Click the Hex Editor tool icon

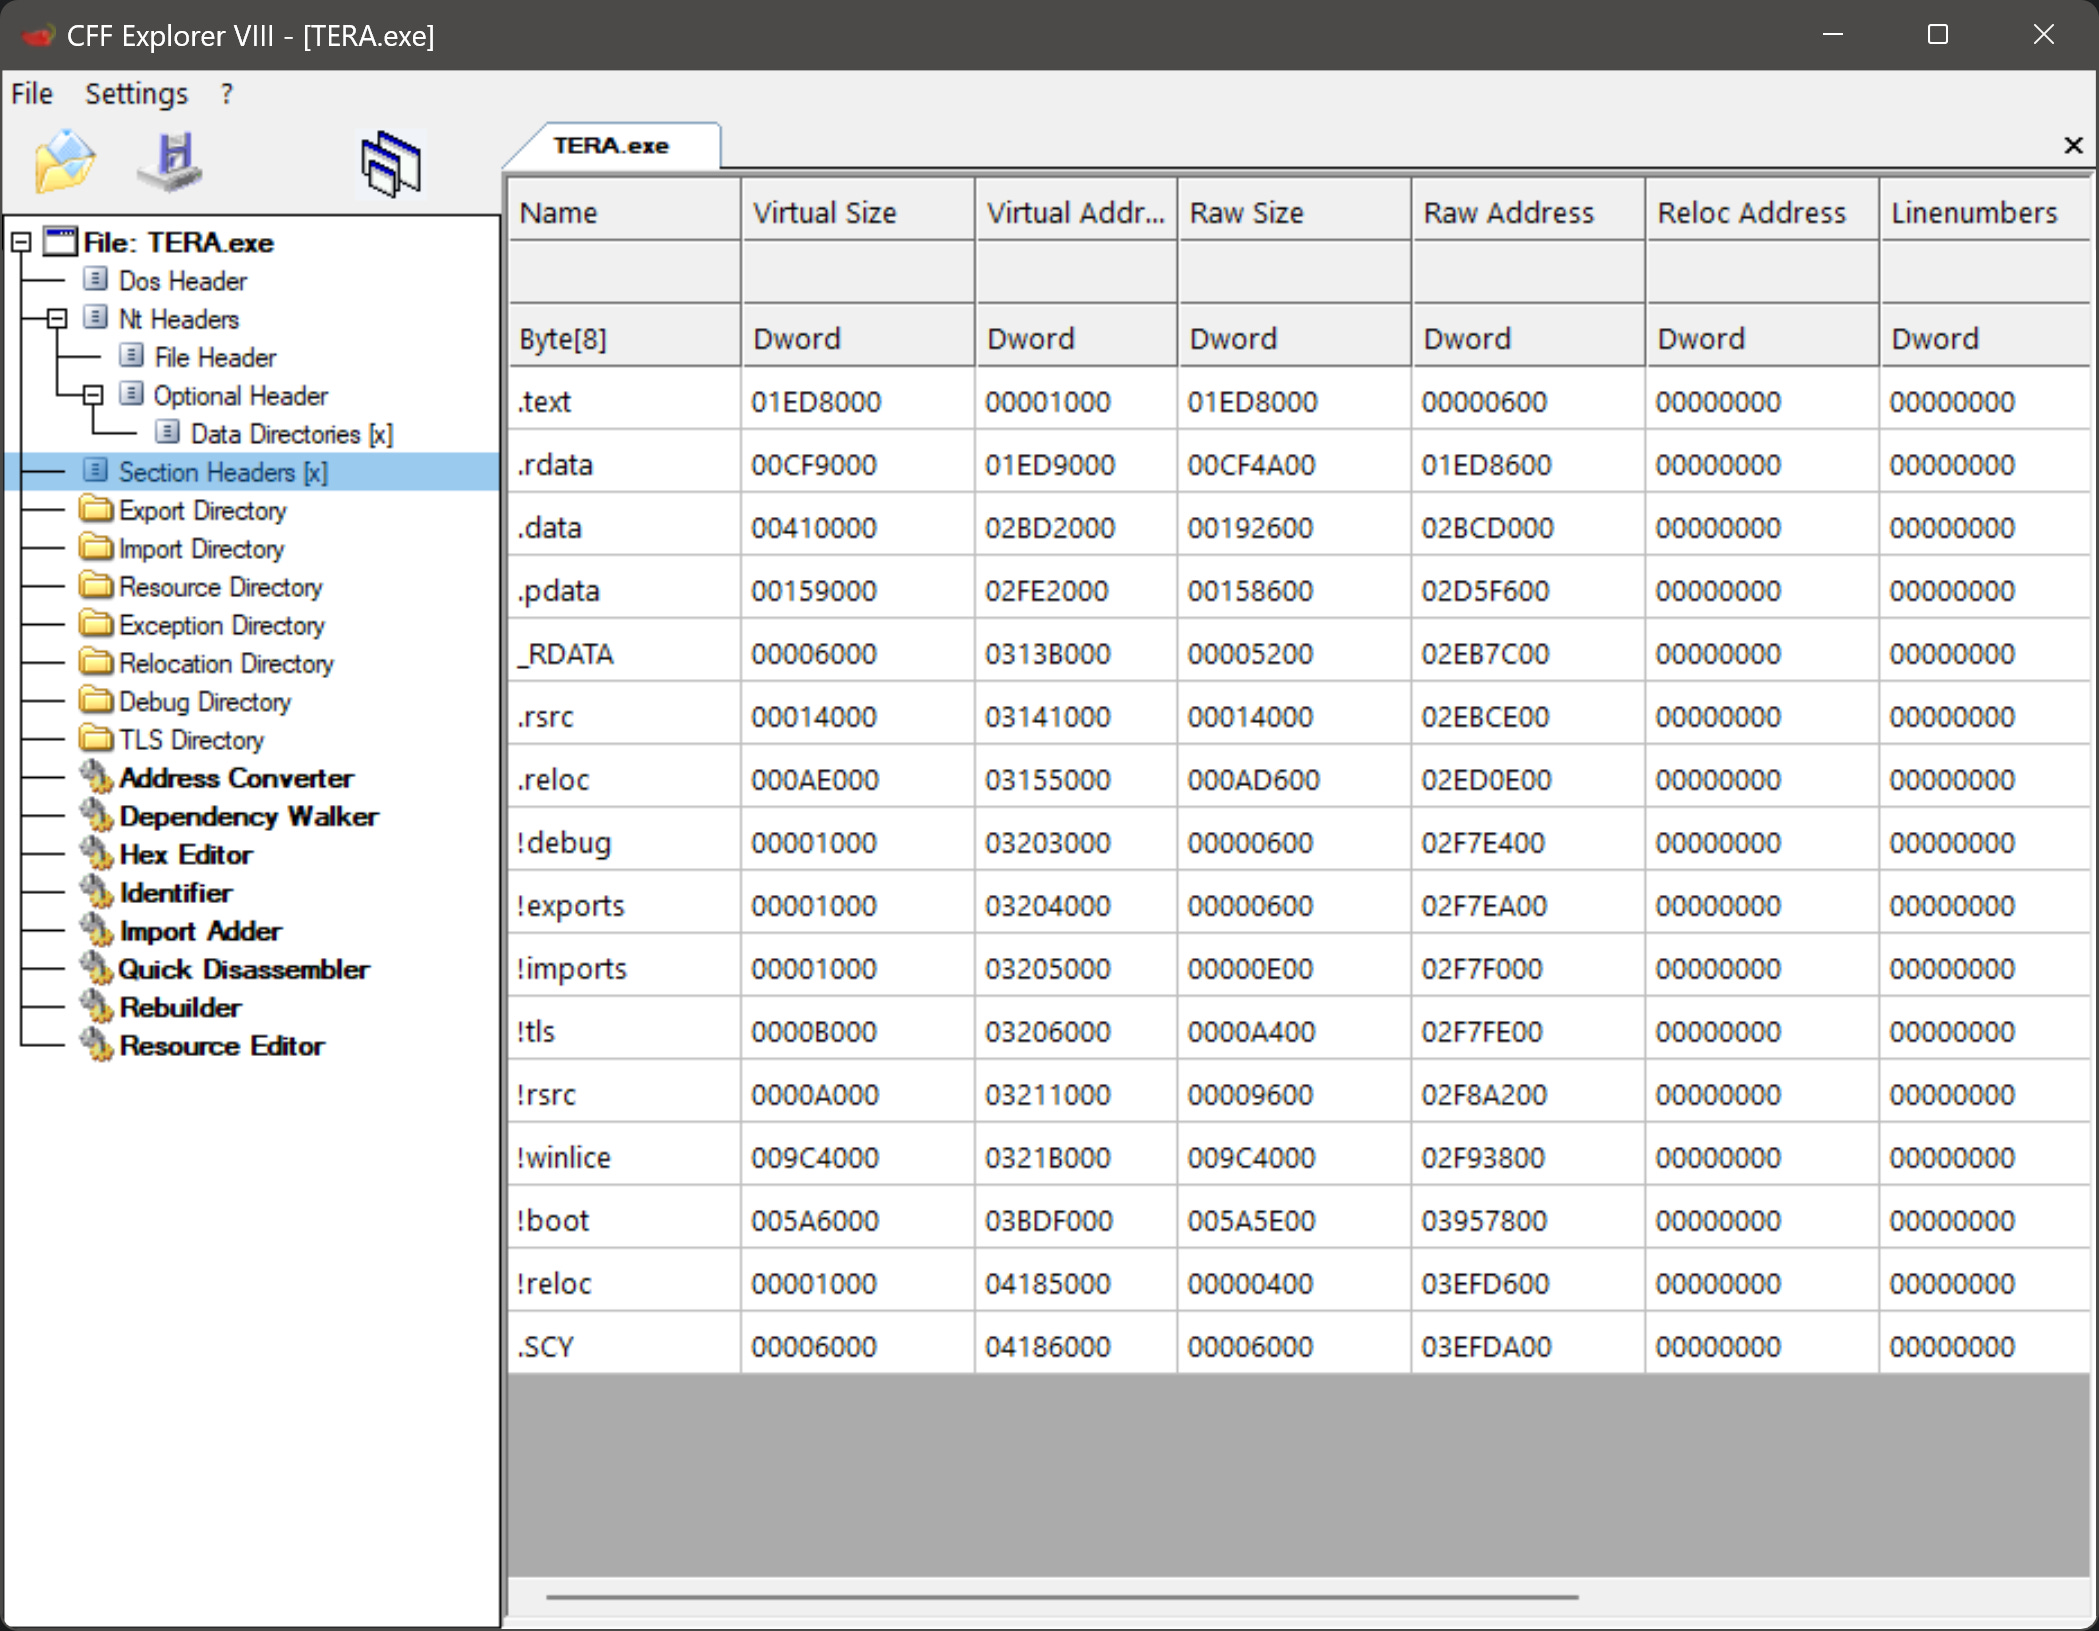click(96, 853)
